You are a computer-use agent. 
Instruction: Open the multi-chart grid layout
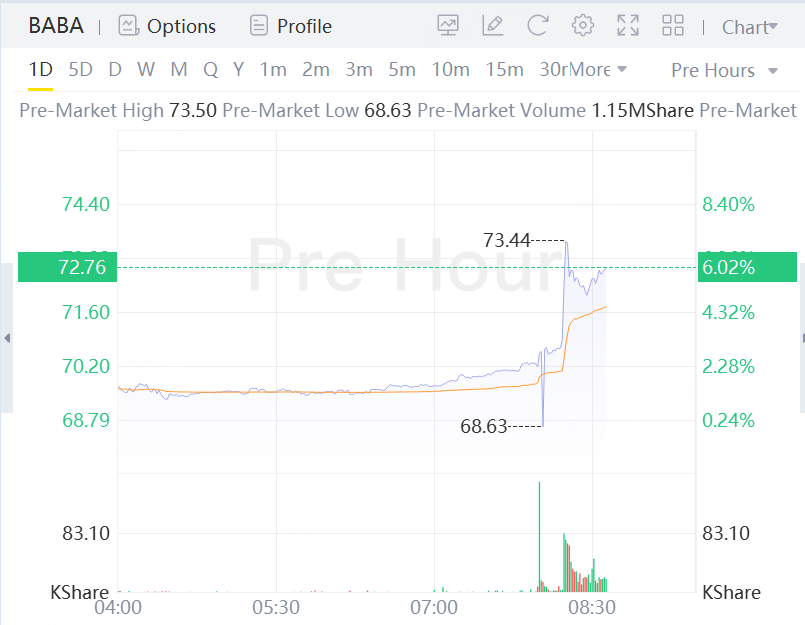(673, 26)
